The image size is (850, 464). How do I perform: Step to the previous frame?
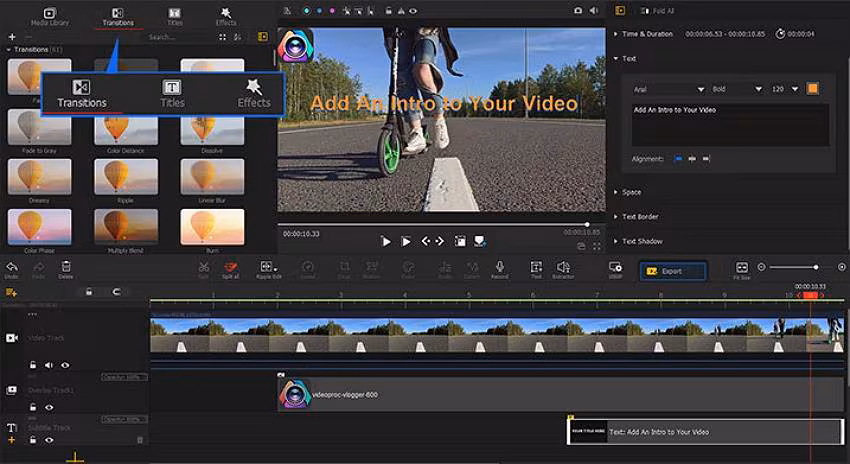click(426, 241)
